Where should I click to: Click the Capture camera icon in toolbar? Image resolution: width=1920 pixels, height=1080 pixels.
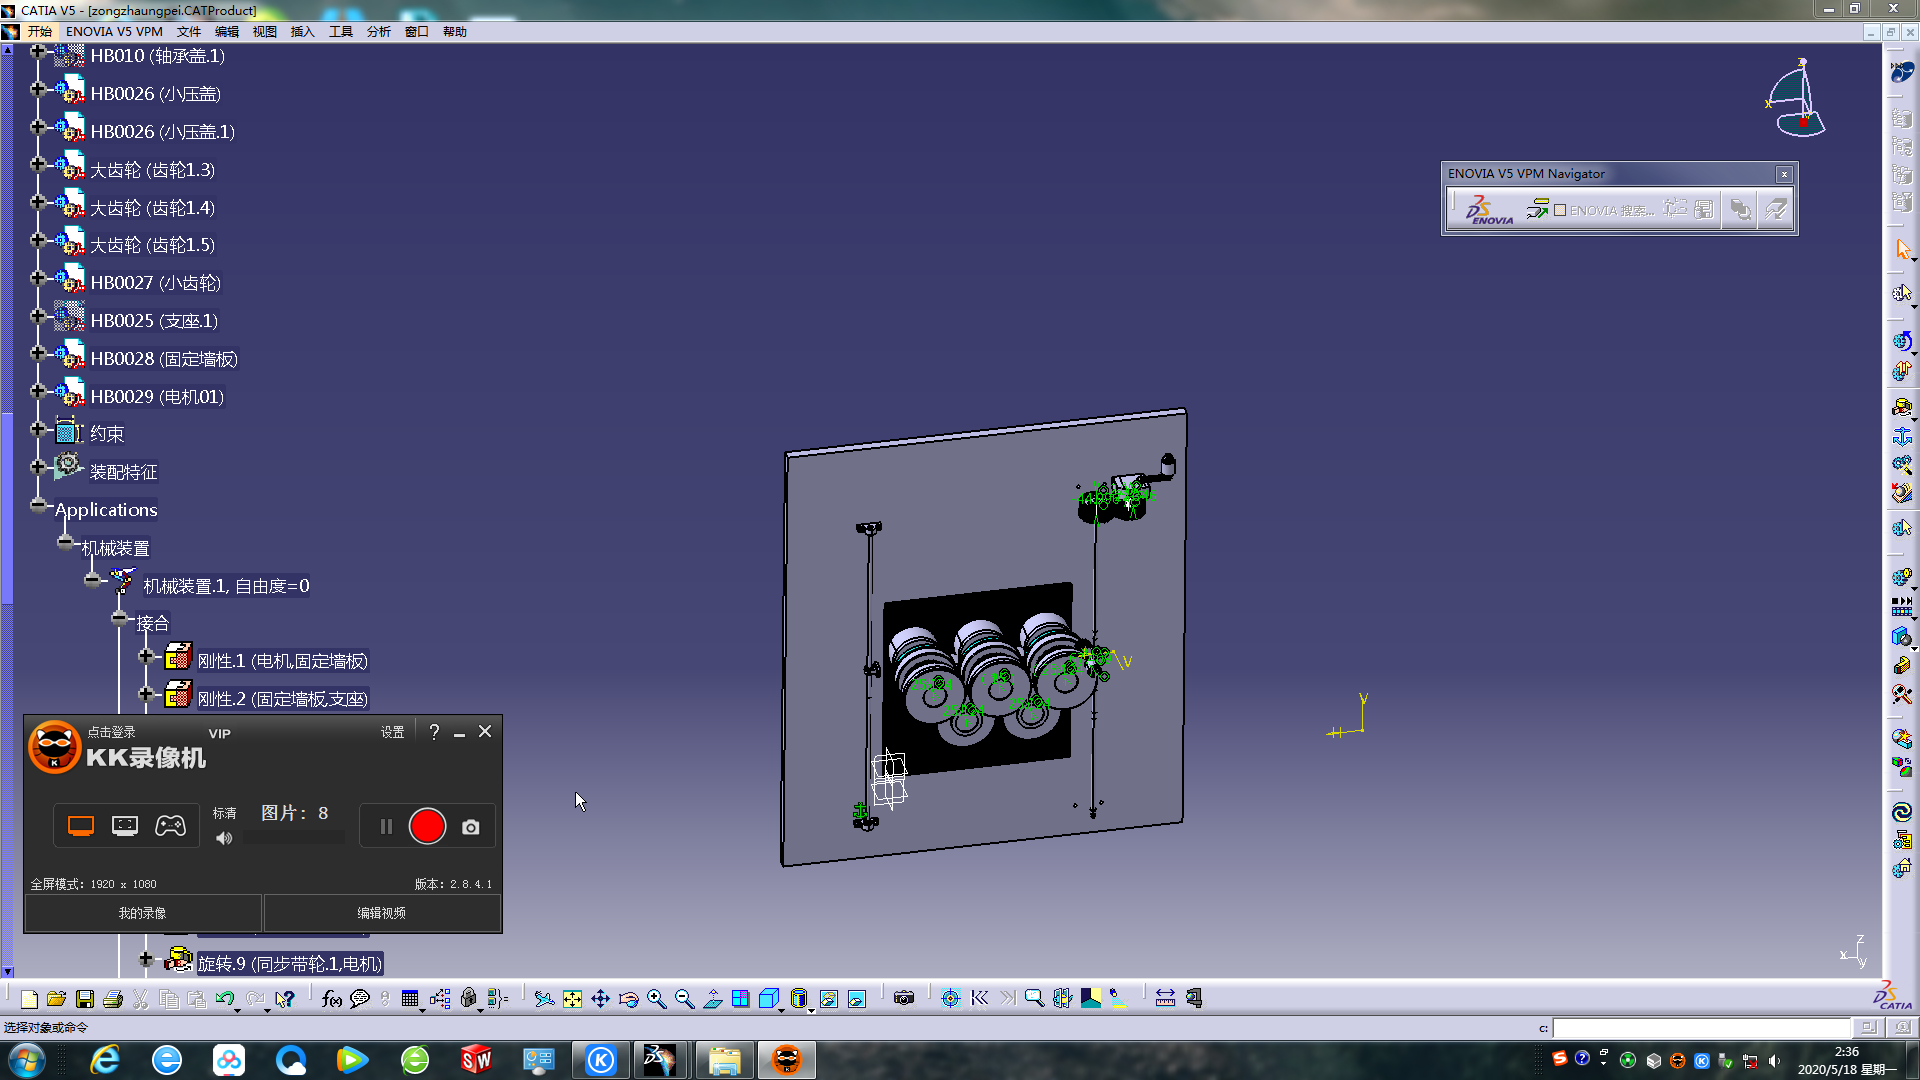point(904,998)
